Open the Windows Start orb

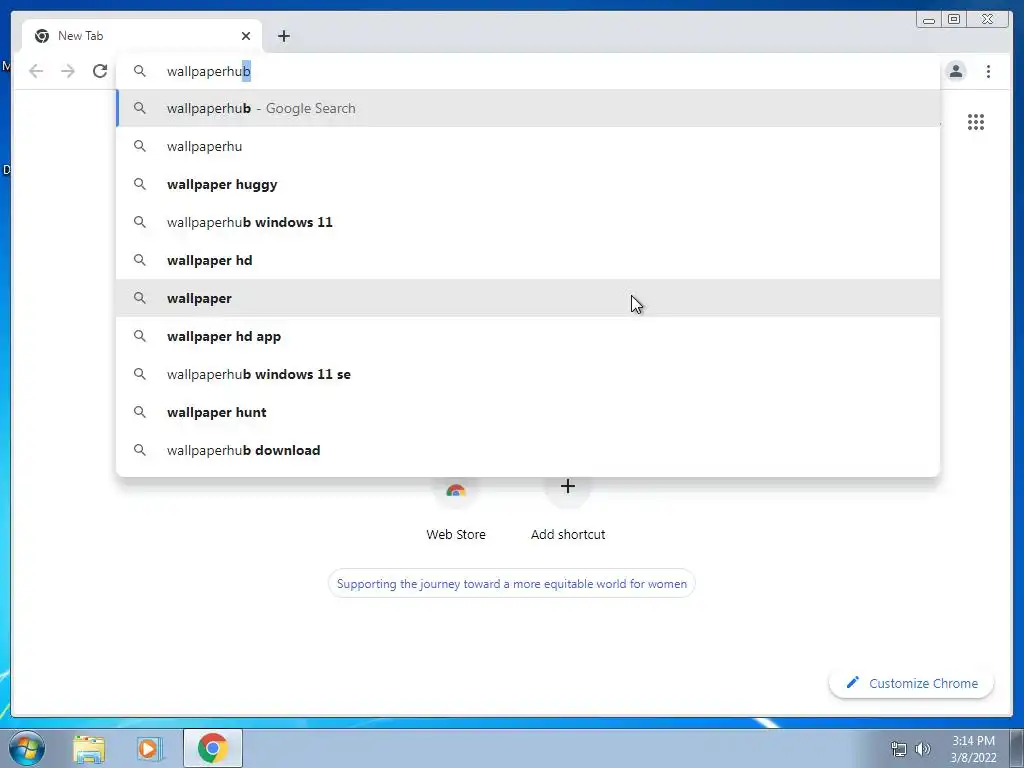27,748
